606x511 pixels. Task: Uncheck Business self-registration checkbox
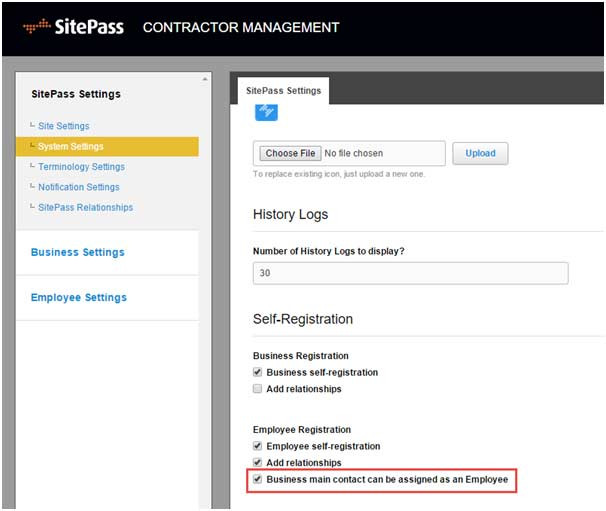[x=257, y=372]
